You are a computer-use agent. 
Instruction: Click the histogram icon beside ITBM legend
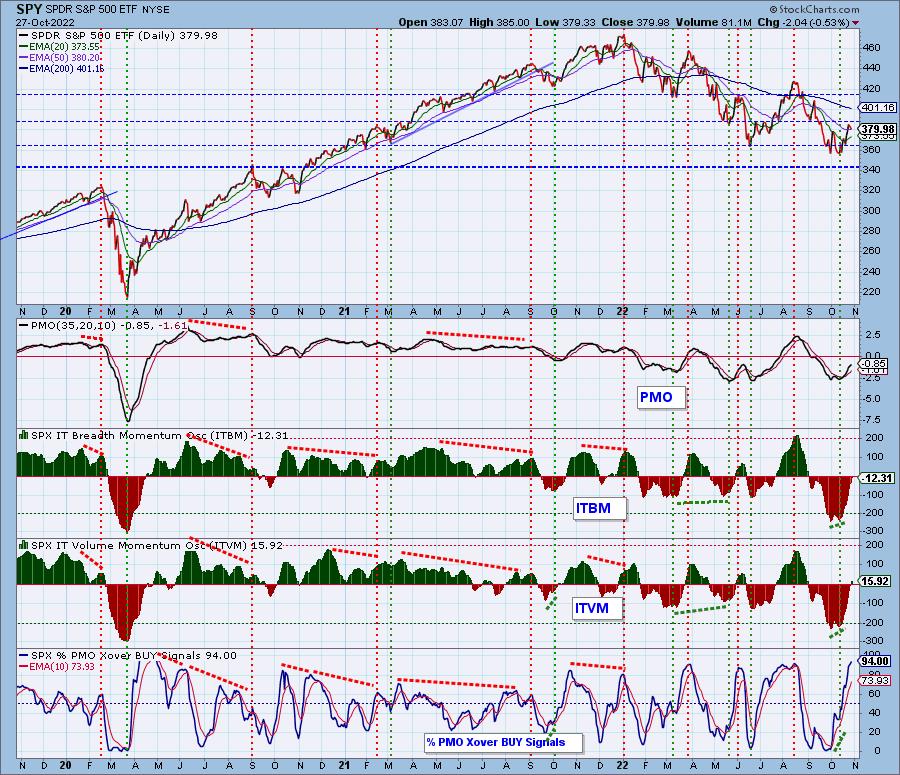(24, 435)
